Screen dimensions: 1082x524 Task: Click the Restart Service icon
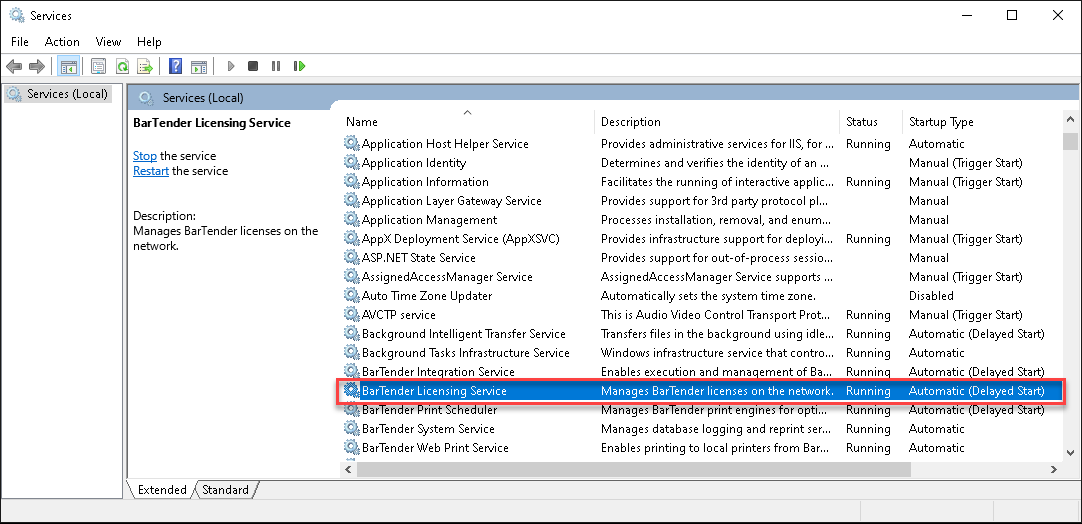click(299, 66)
